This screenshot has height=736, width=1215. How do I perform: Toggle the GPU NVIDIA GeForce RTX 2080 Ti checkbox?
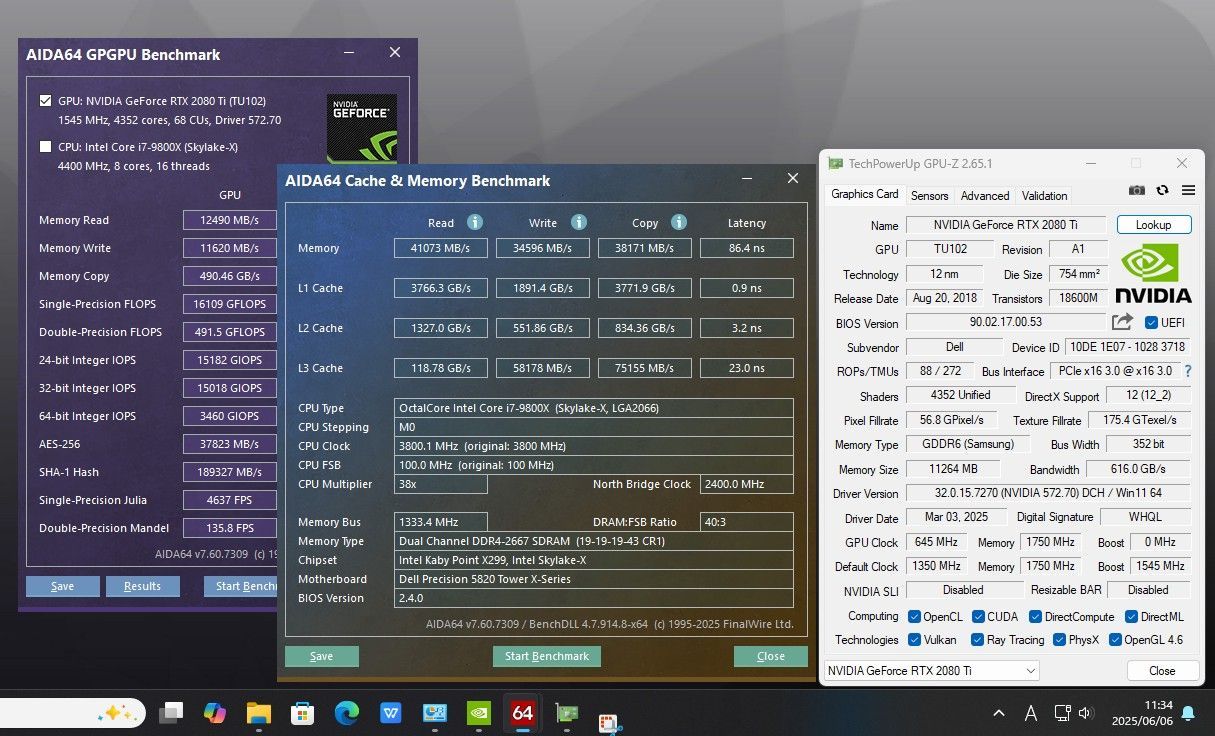[x=45, y=101]
